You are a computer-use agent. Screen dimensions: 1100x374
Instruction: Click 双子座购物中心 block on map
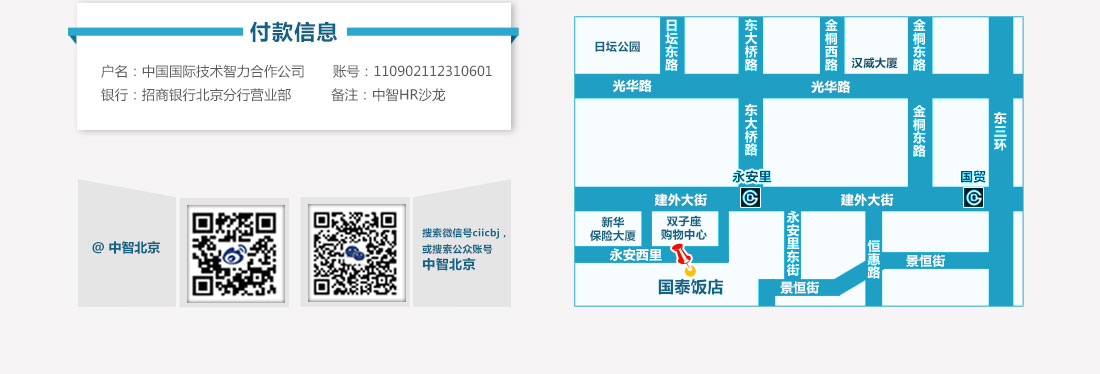click(684, 229)
